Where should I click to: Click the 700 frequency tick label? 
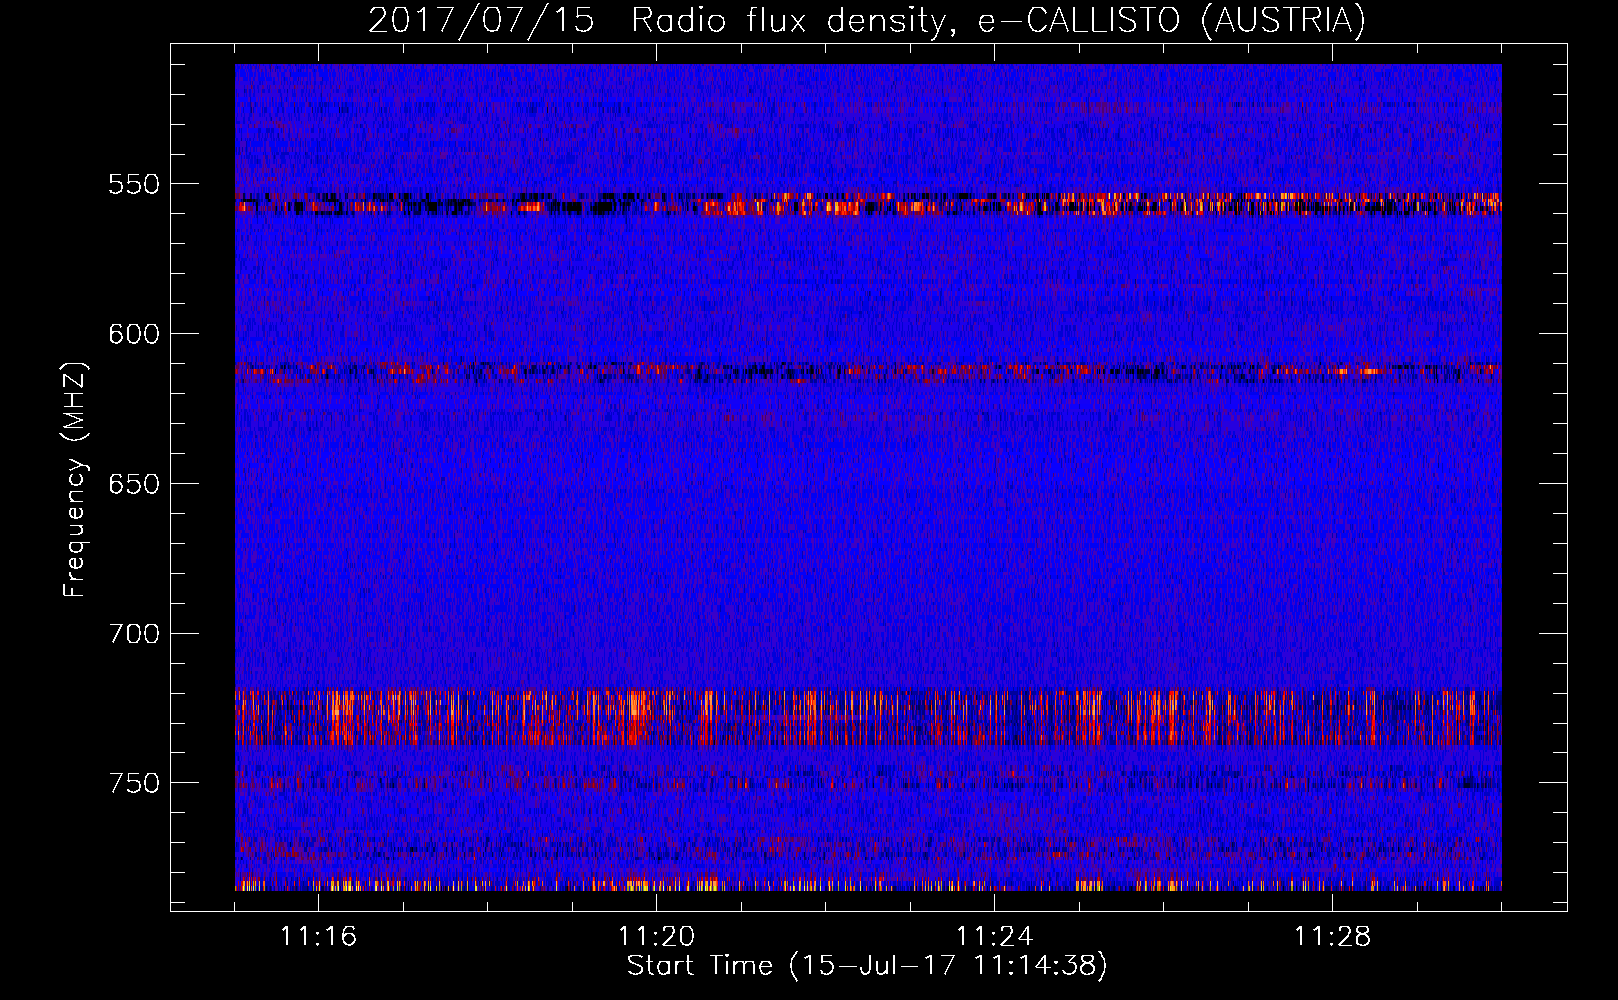tap(133, 634)
